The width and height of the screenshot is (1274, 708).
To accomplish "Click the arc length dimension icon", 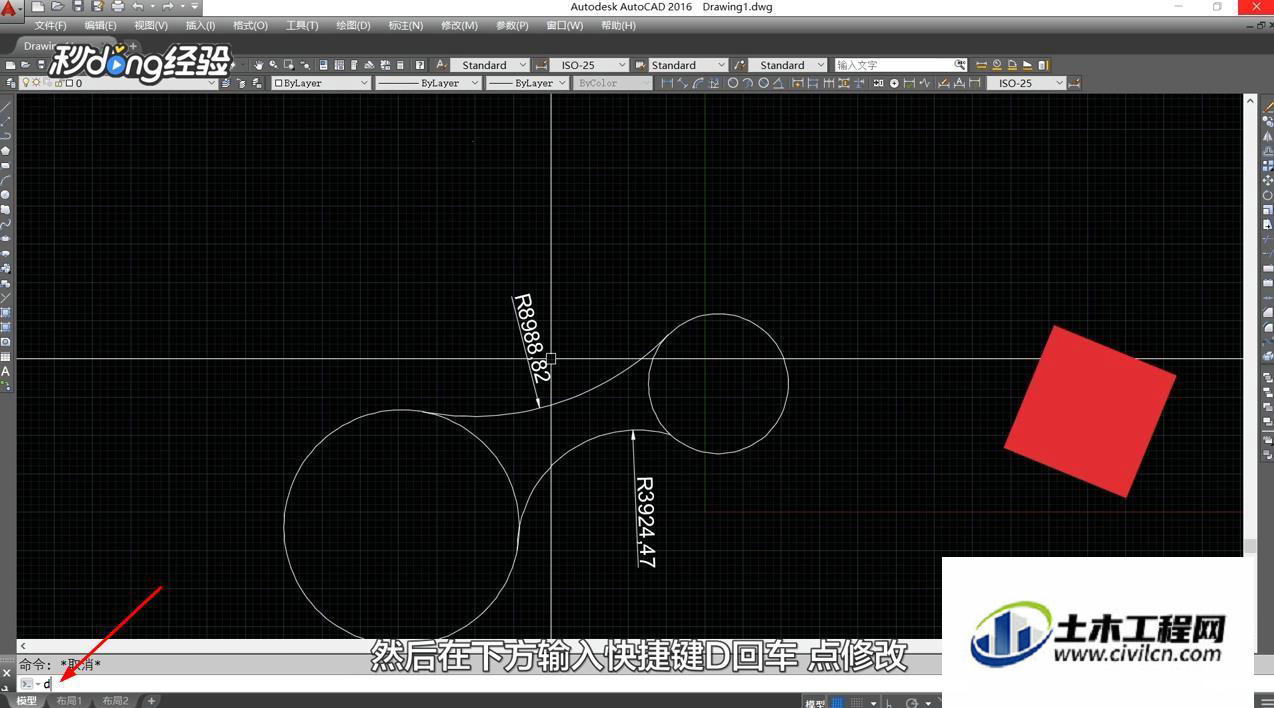I will 698,83.
